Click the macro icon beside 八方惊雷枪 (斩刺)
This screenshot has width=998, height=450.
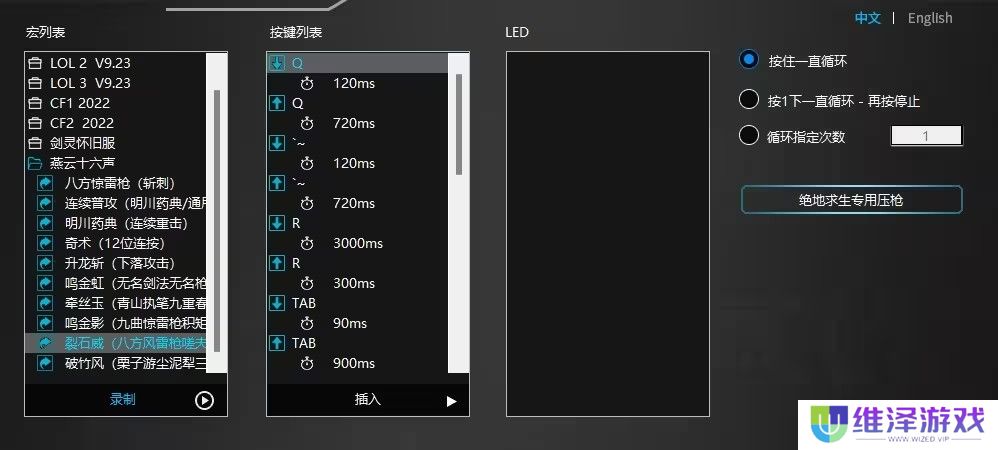coord(45,183)
